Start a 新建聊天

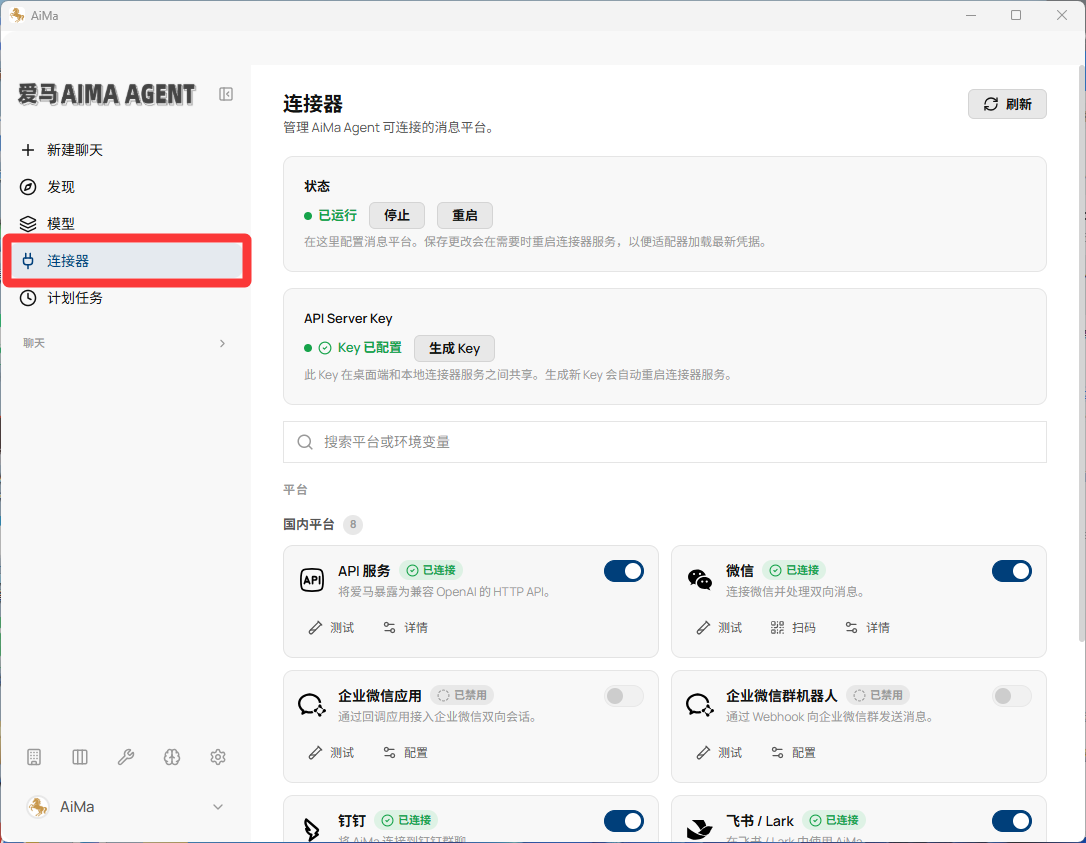point(125,150)
